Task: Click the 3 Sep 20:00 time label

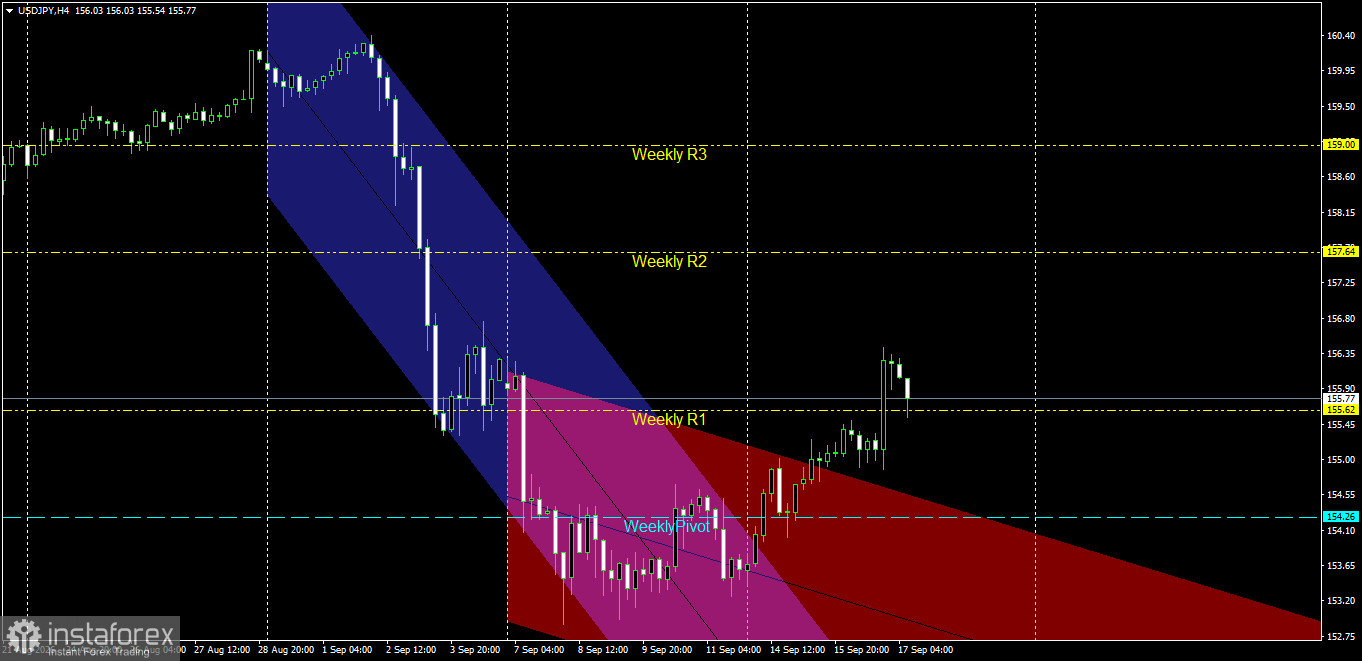Action: 474,650
